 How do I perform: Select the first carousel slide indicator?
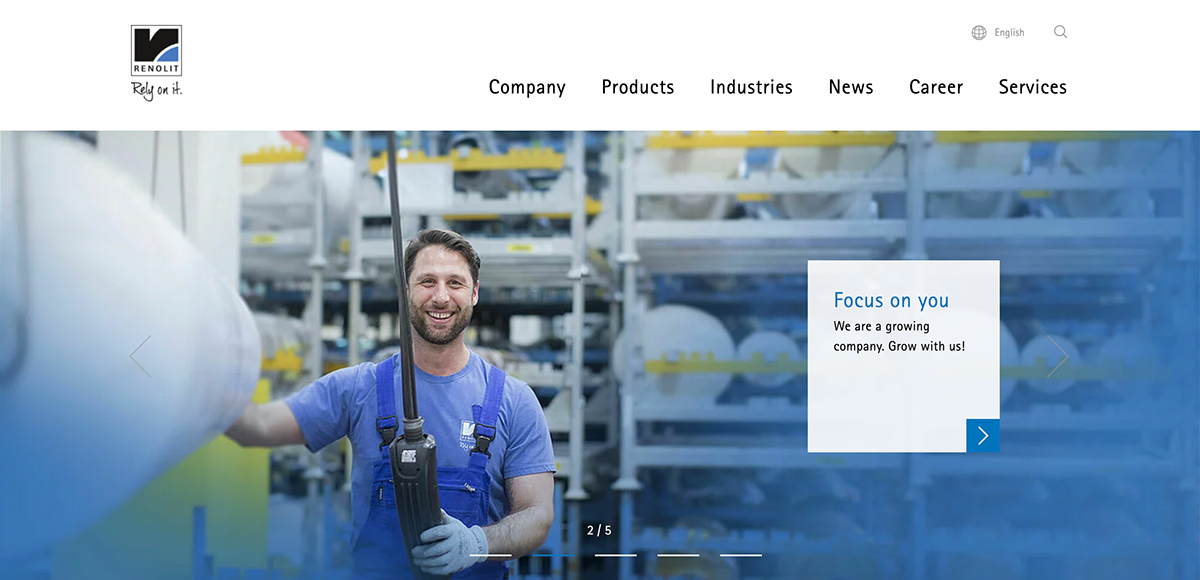coord(491,555)
